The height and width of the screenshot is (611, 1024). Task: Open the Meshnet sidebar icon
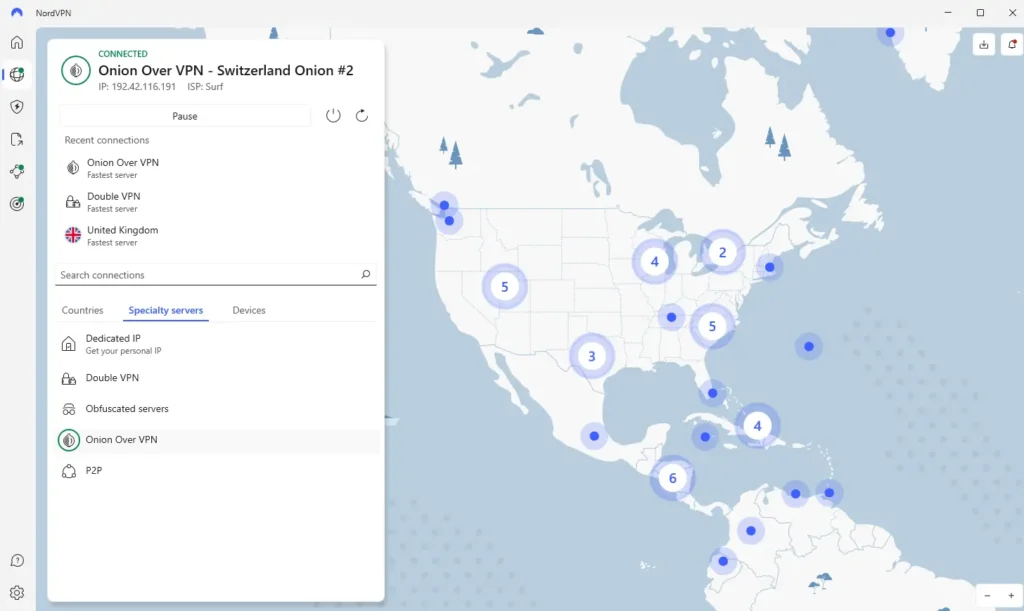click(17, 172)
